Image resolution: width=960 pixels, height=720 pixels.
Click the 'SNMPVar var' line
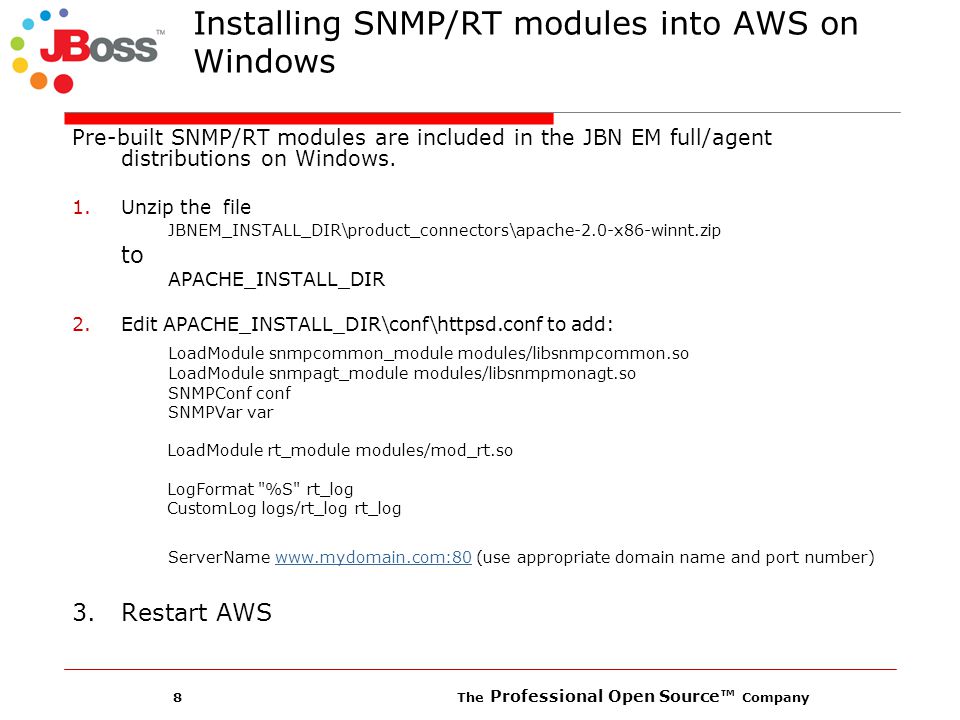click(x=220, y=412)
